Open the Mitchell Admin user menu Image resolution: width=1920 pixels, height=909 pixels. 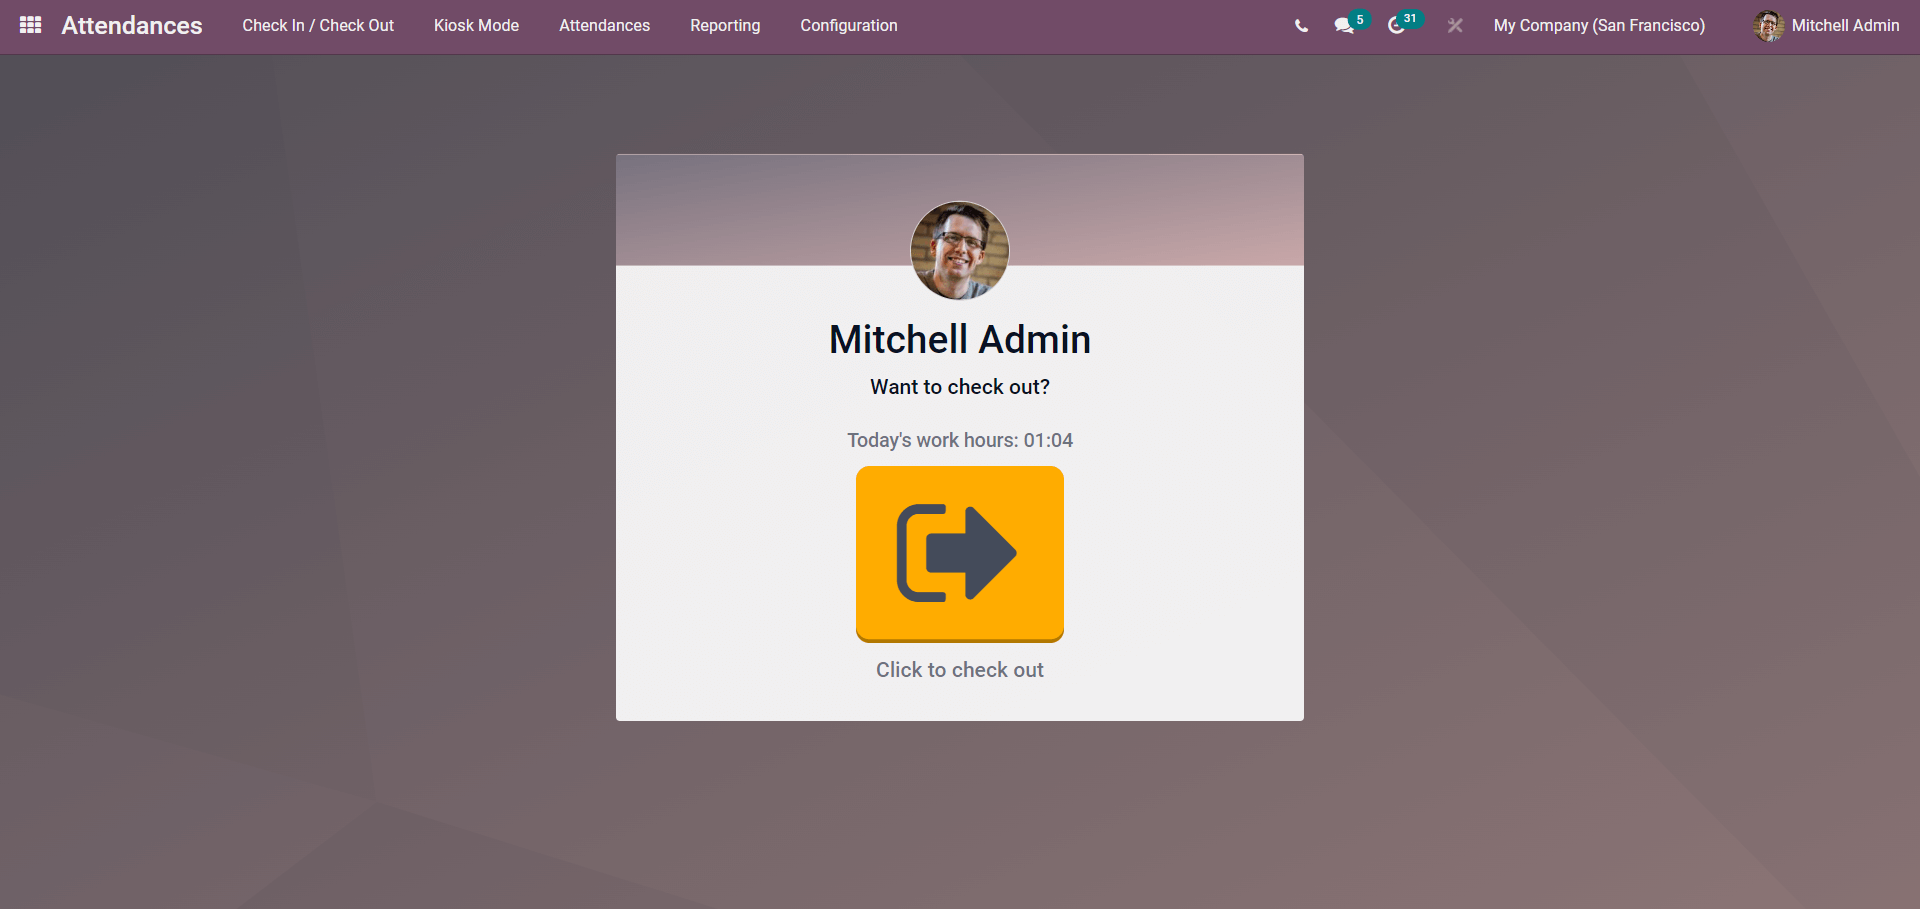click(1826, 25)
